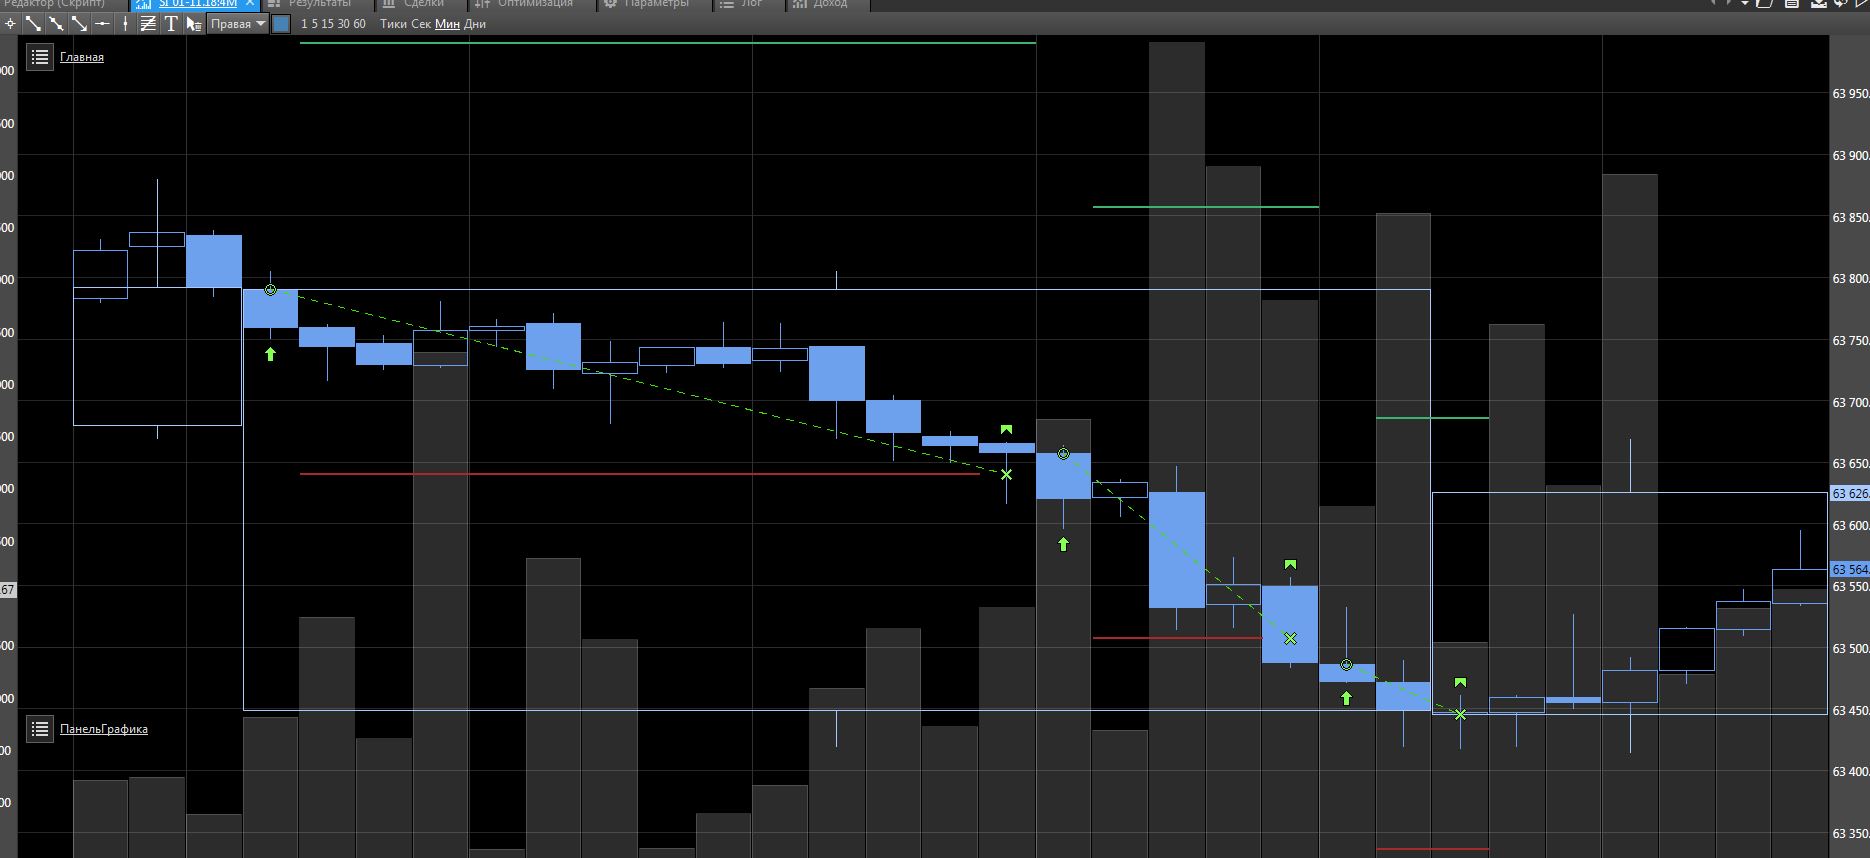1870x858 pixels.
Task: Switch timeframe units to Дни
Action: click(x=475, y=24)
